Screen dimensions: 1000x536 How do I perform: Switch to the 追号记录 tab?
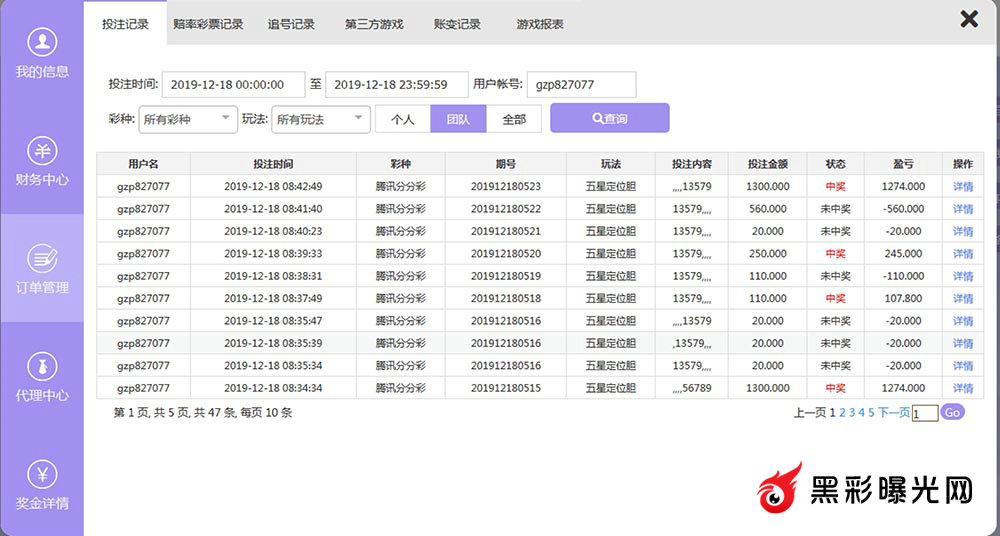pyautogui.click(x=291, y=24)
